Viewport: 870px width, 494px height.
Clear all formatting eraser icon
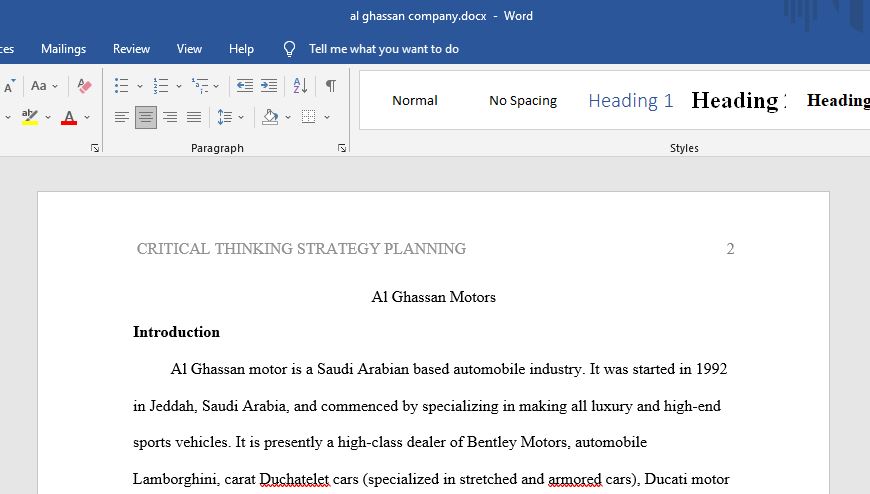[84, 85]
